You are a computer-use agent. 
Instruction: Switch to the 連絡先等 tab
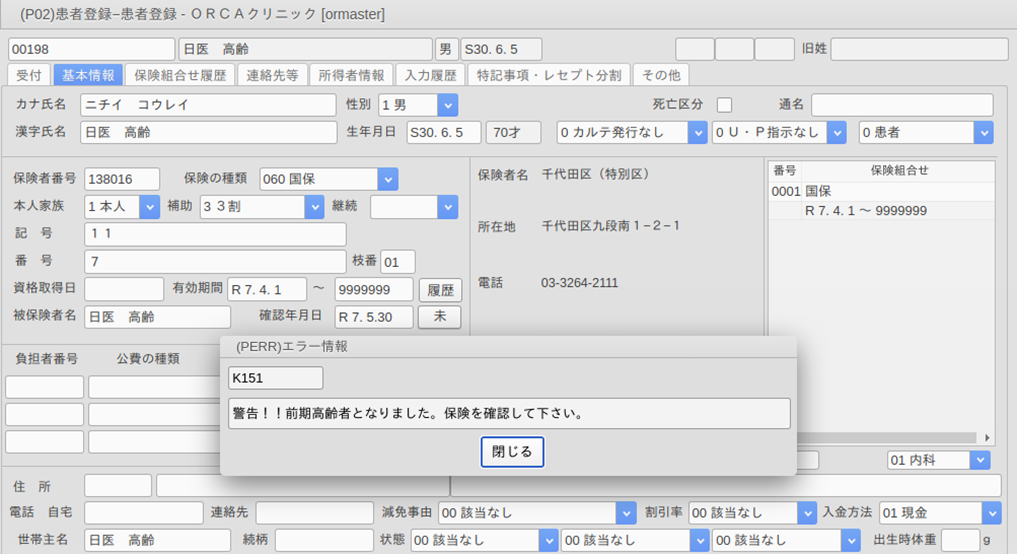[272, 75]
